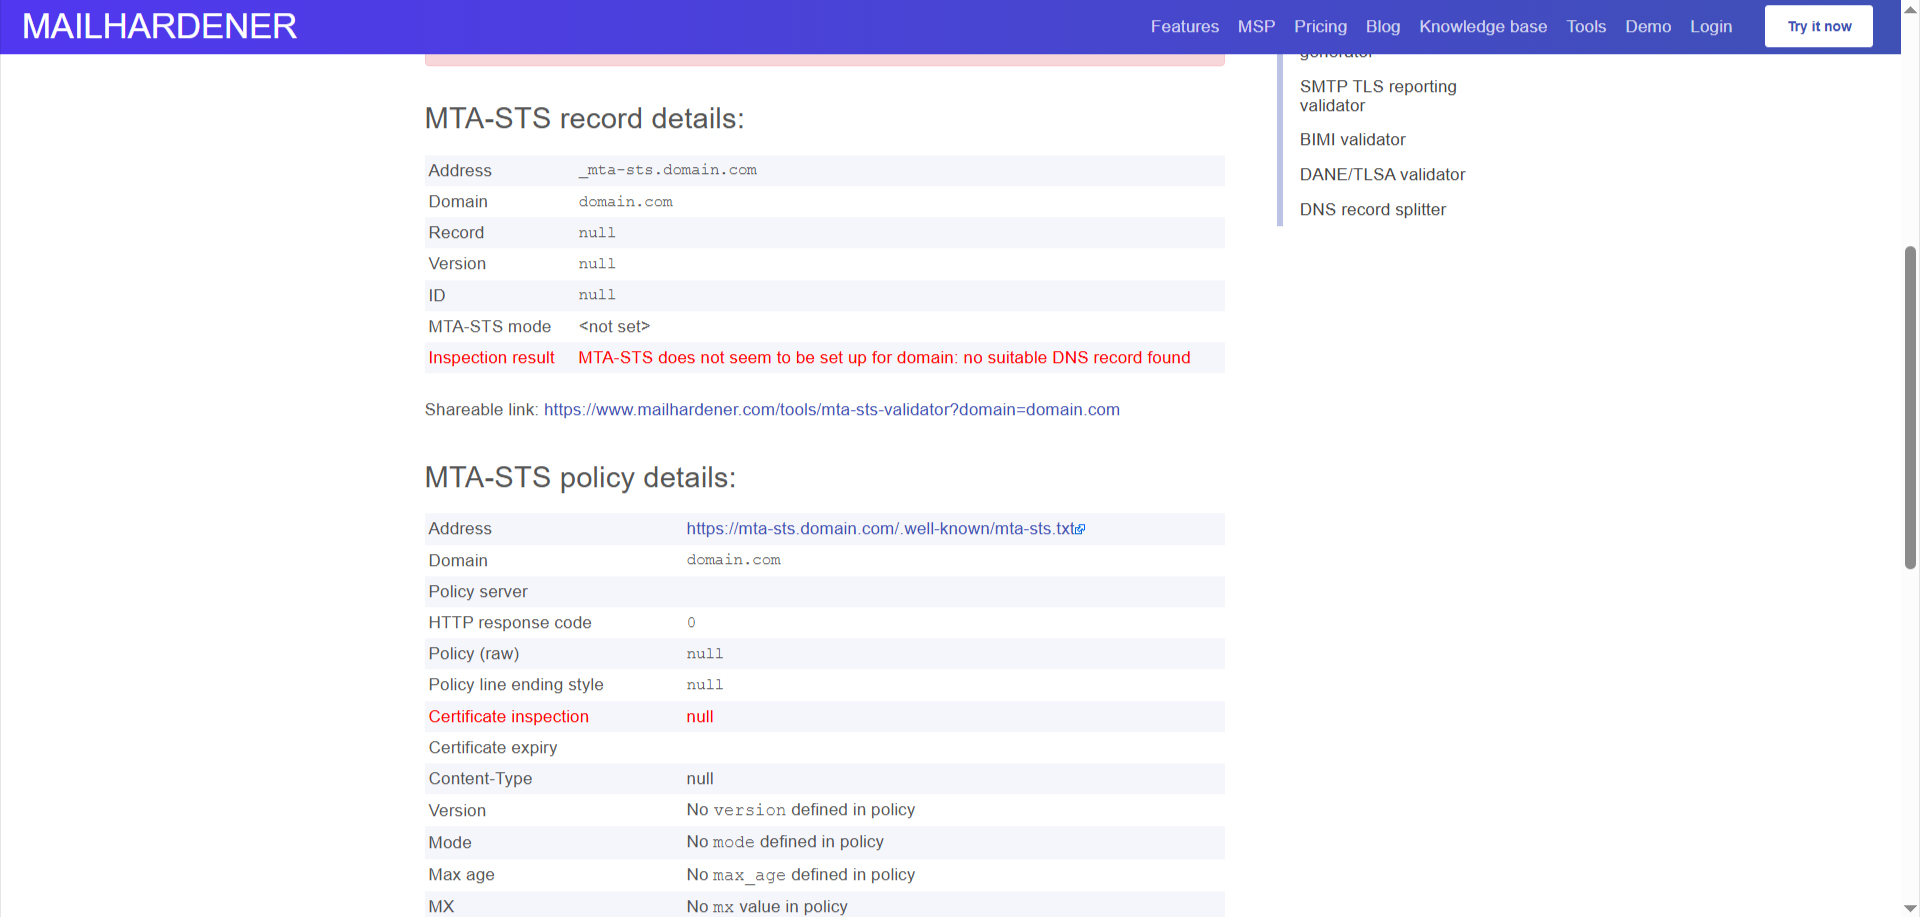Click the Content-Type row label
Image resolution: width=1920 pixels, height=917 pixels.
480,779
